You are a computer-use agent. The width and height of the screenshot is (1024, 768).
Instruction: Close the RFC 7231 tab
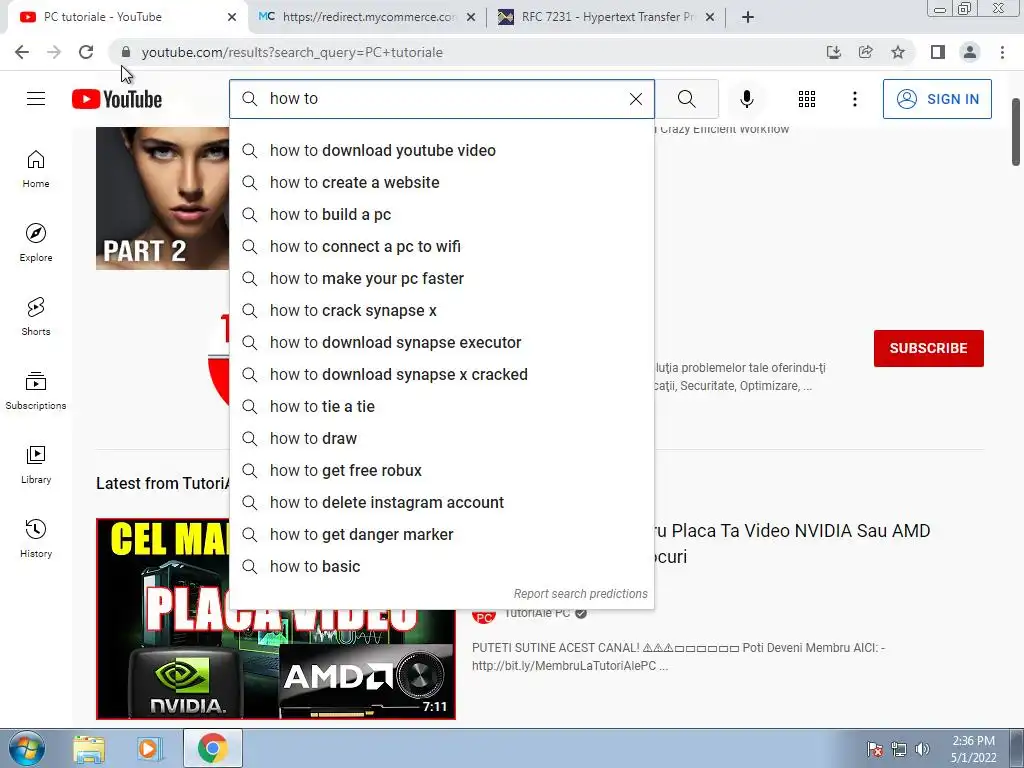click(710, 17)
